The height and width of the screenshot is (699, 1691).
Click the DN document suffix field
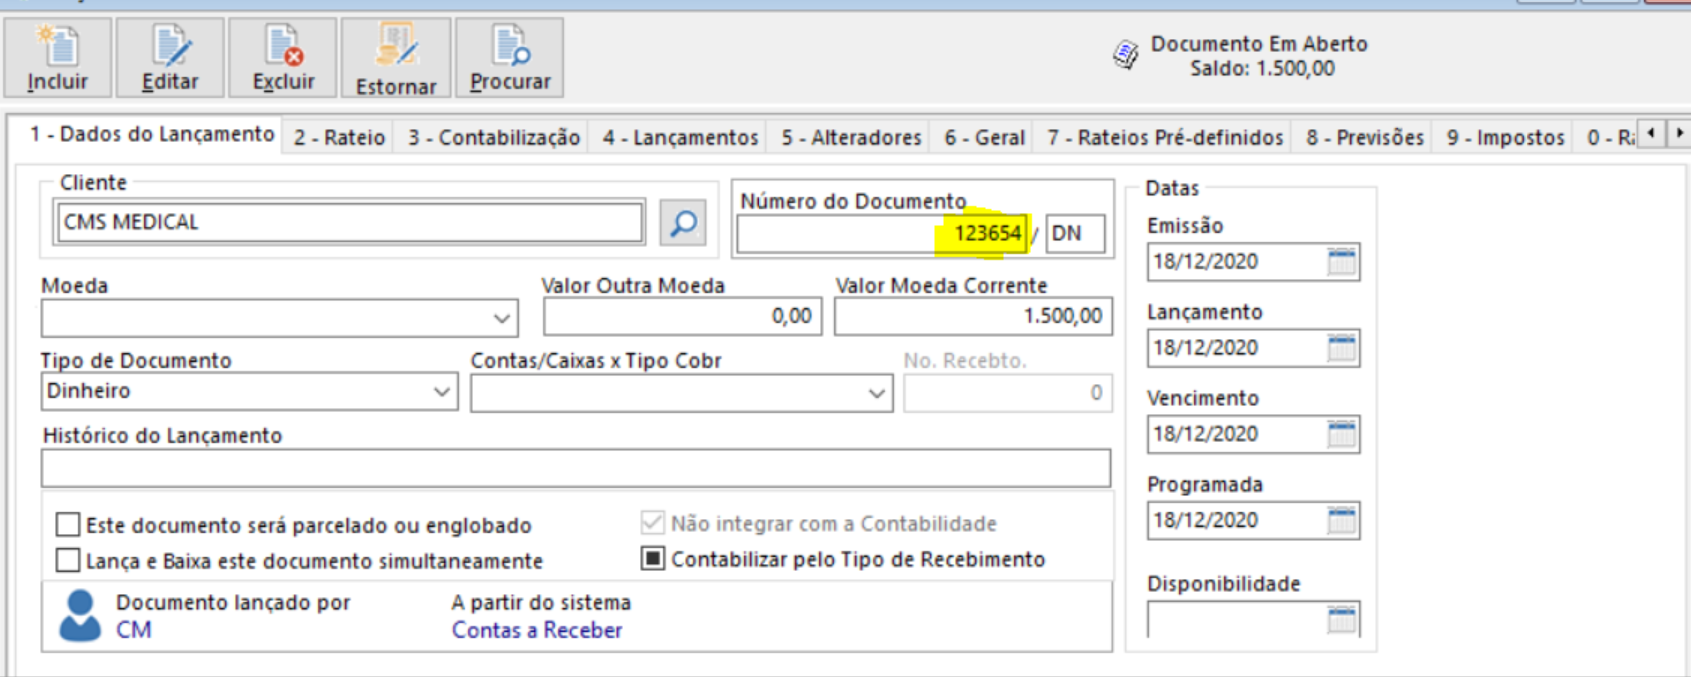pyautogui.click(x=1076, y=233)
